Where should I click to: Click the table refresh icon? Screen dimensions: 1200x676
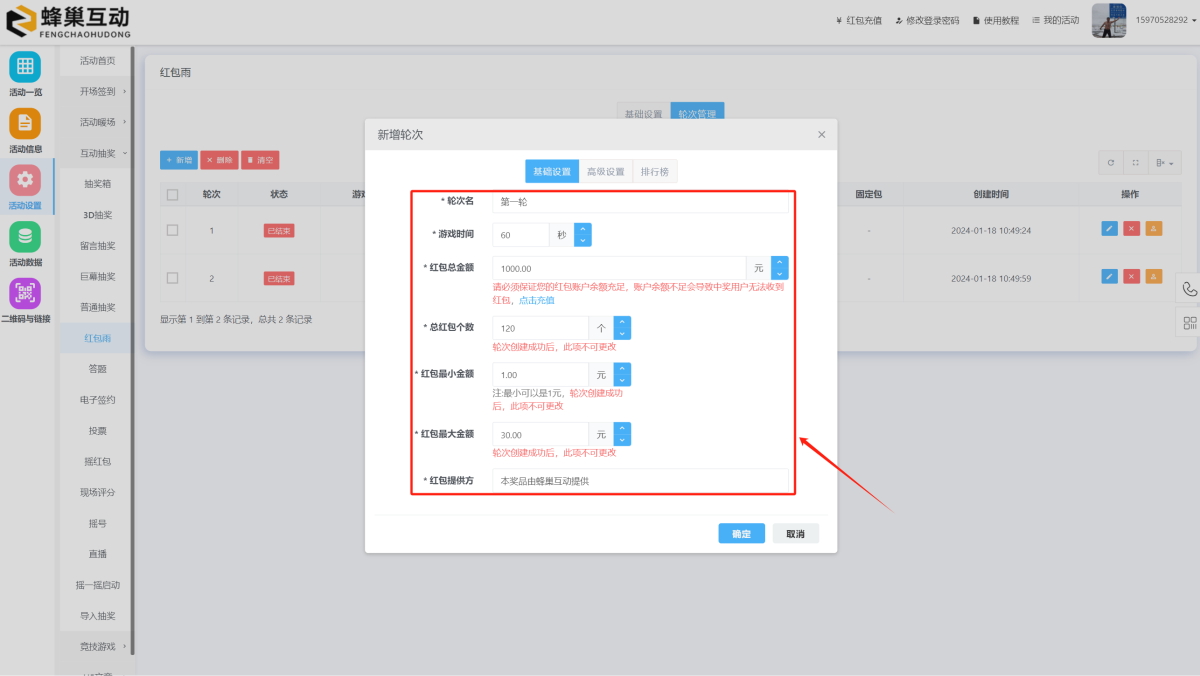(1110, 162)
